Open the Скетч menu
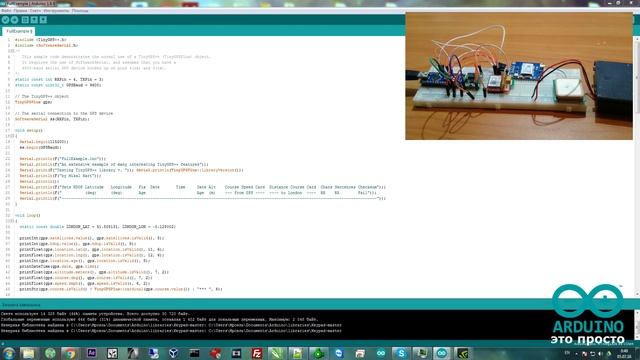 coord(36,11)
